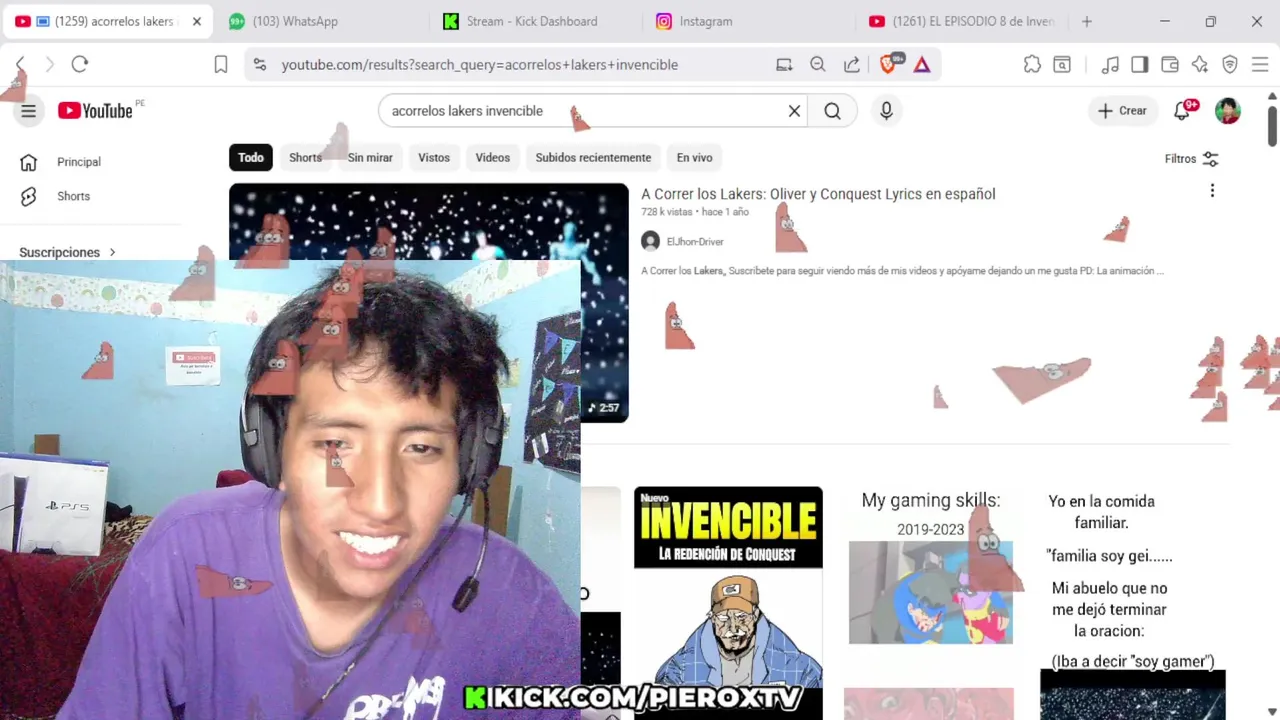Select the Todo filter chip
1280x720 pixels.
click(251, 157)
